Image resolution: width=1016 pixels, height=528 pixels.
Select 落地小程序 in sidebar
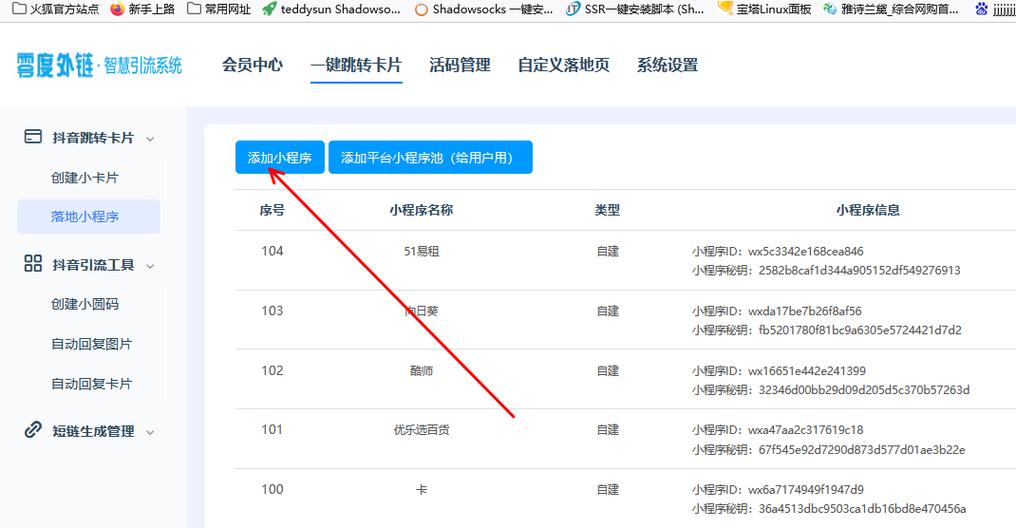point(88,216)
